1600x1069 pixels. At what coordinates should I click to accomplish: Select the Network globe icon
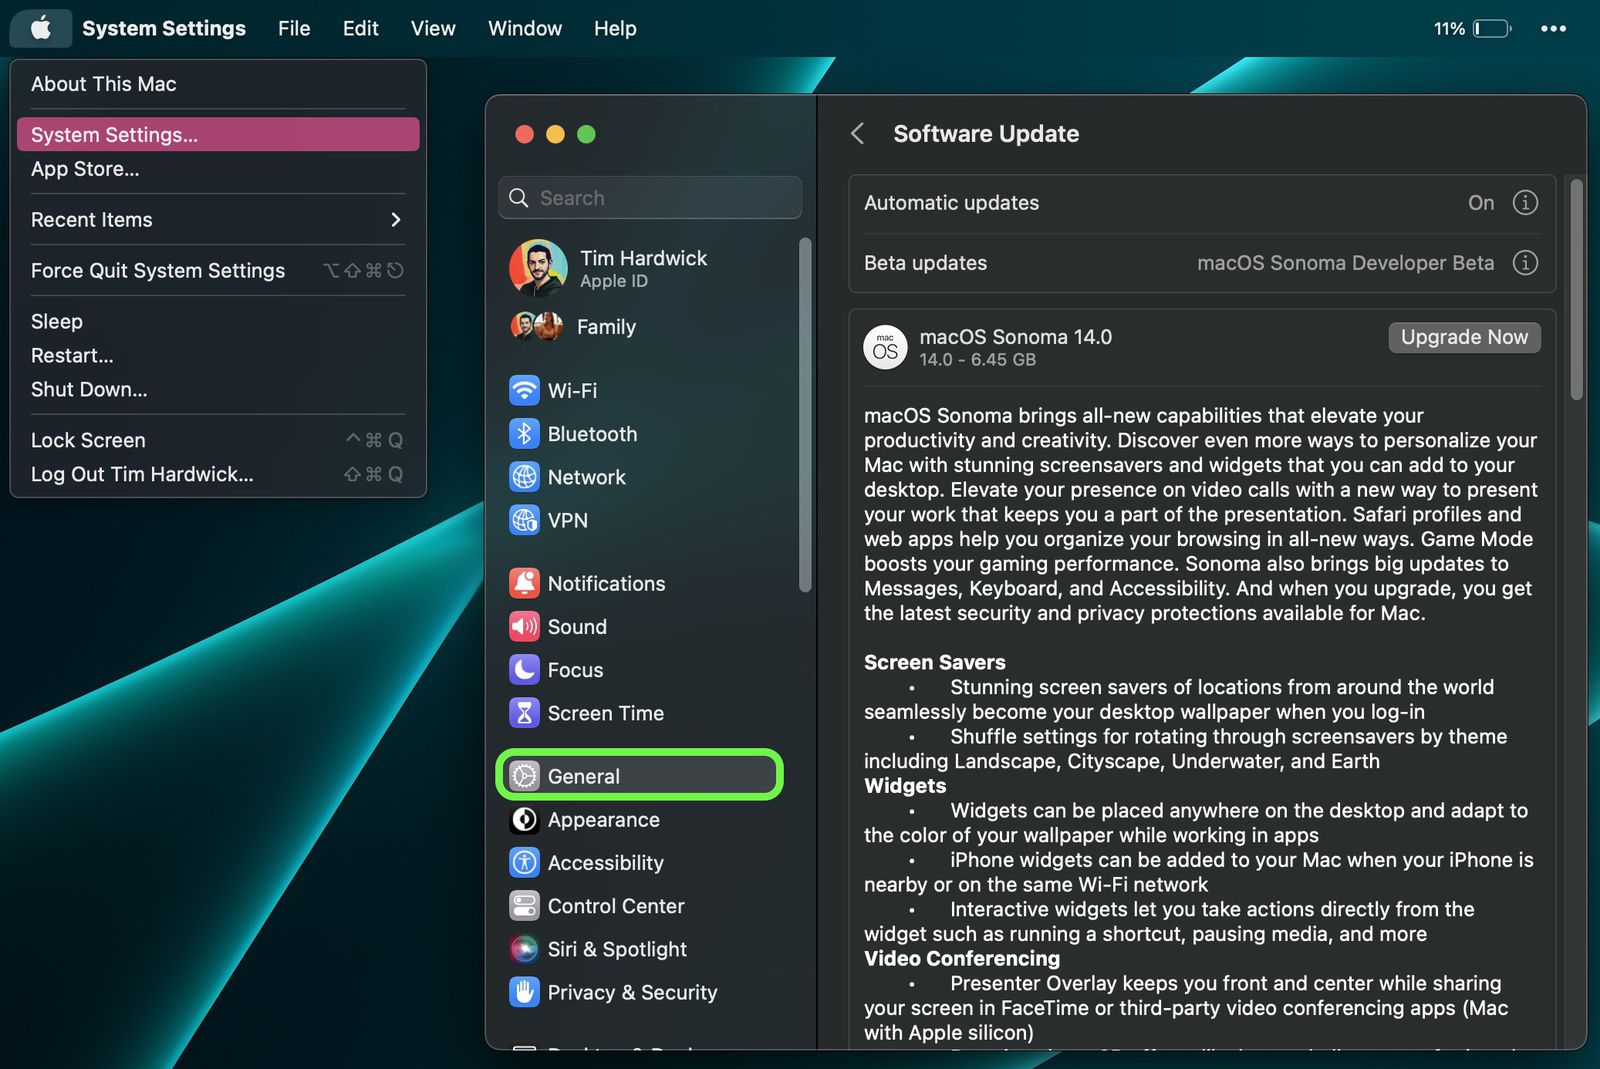[524, 477]
